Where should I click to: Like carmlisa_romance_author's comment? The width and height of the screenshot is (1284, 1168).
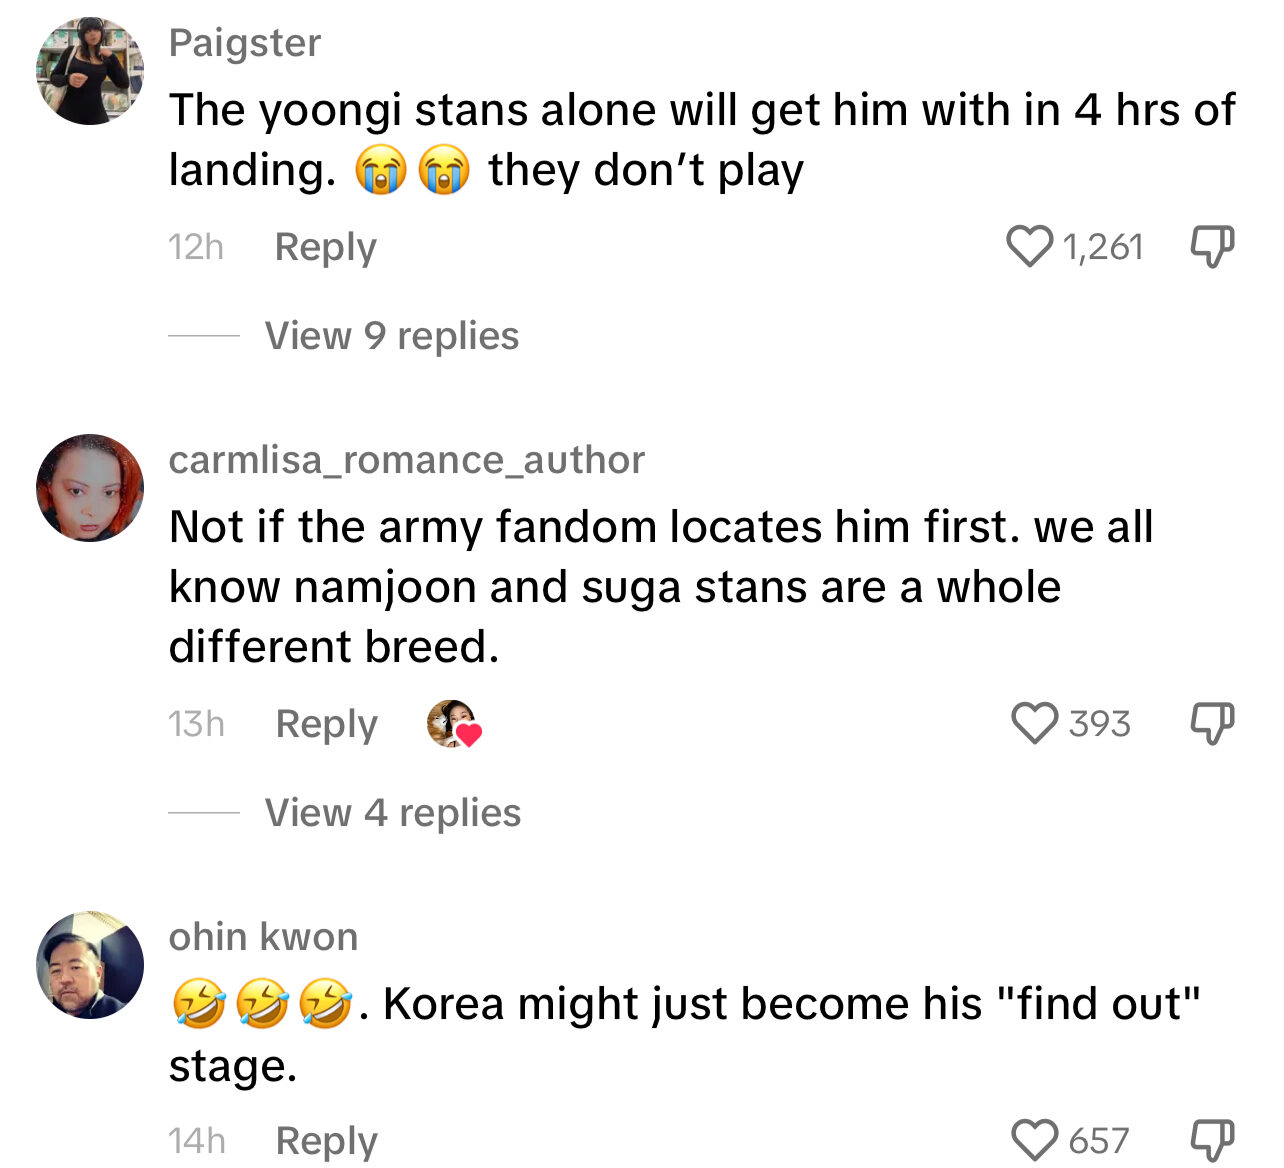1035,723
